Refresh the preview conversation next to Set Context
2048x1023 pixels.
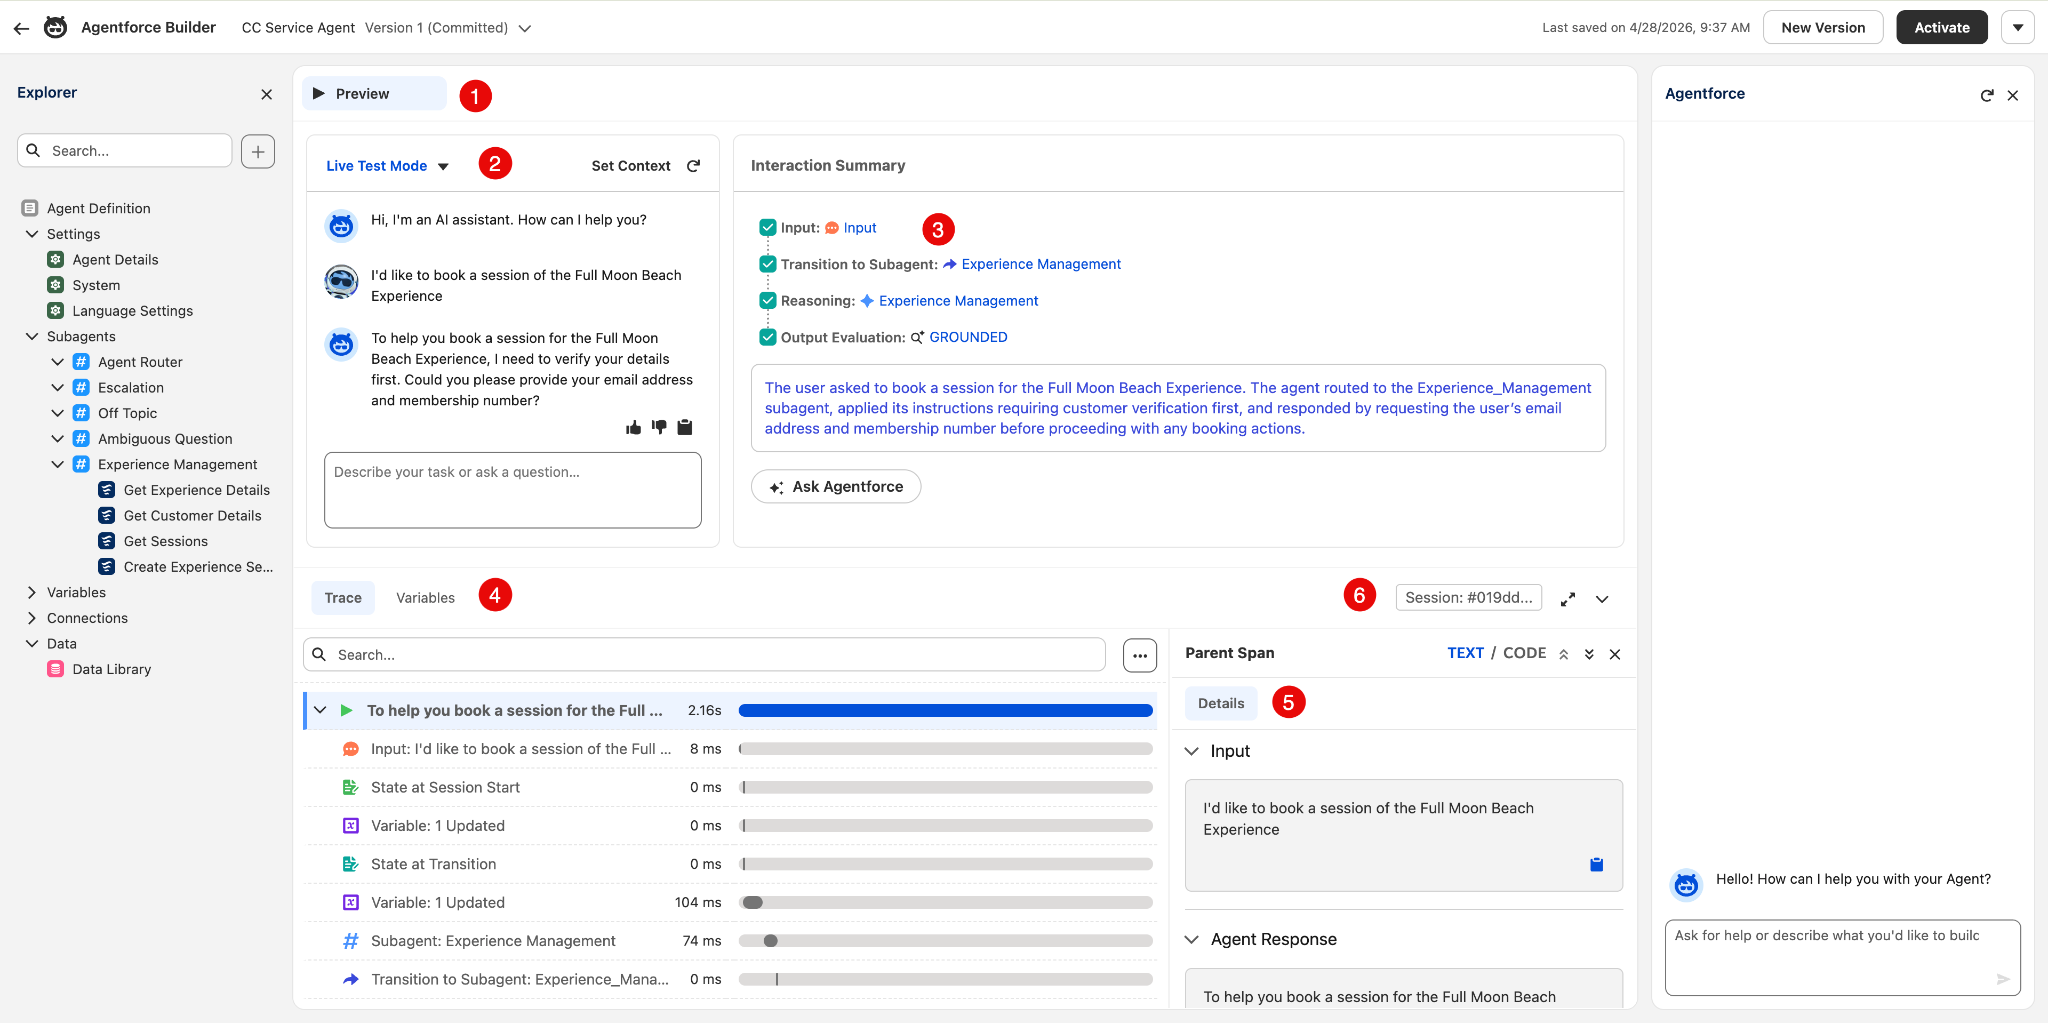click(x=694, y=166)
